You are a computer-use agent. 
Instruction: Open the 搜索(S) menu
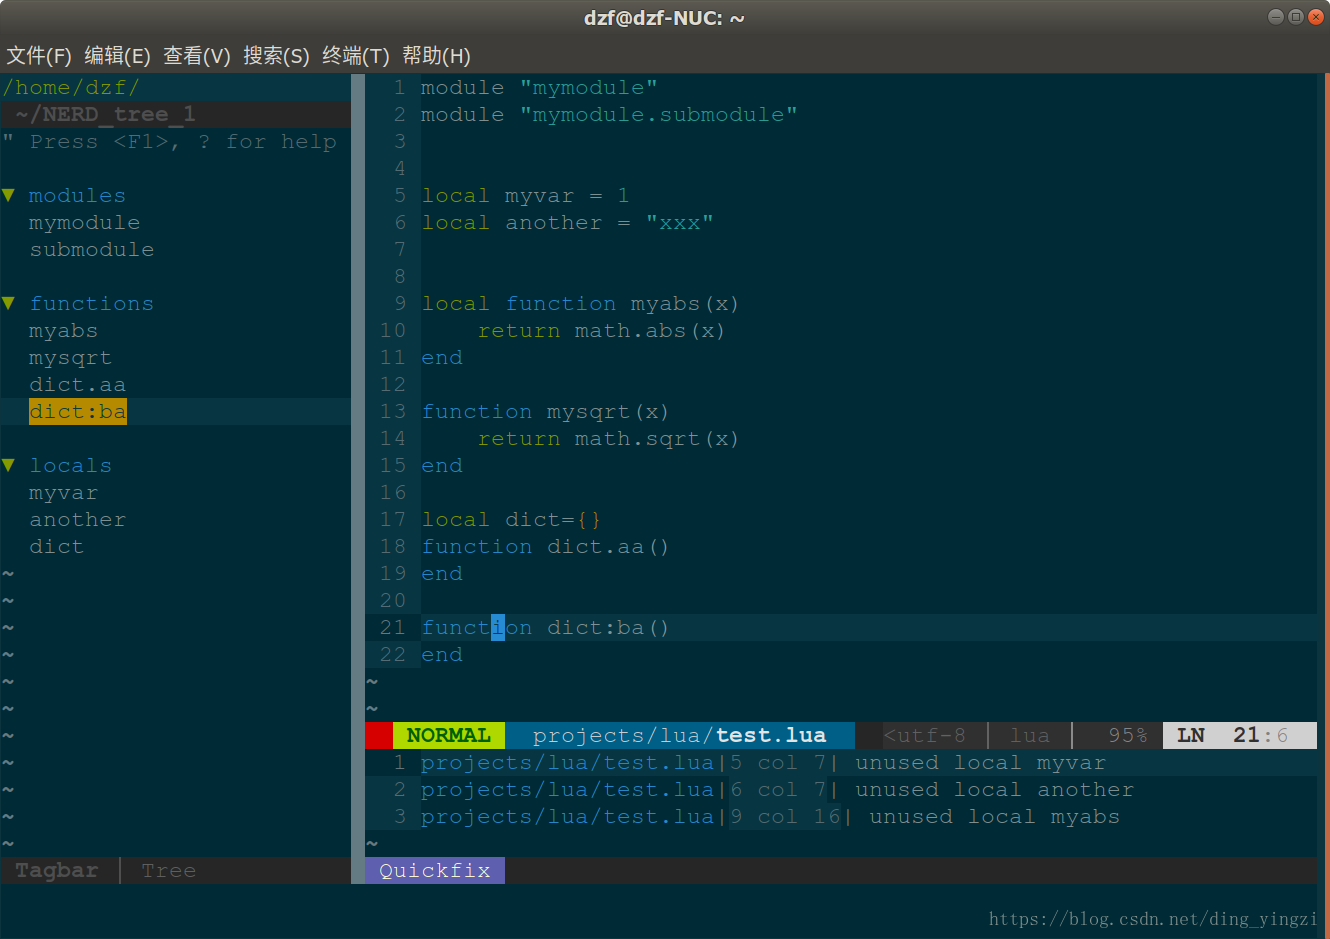click(276, 56)
